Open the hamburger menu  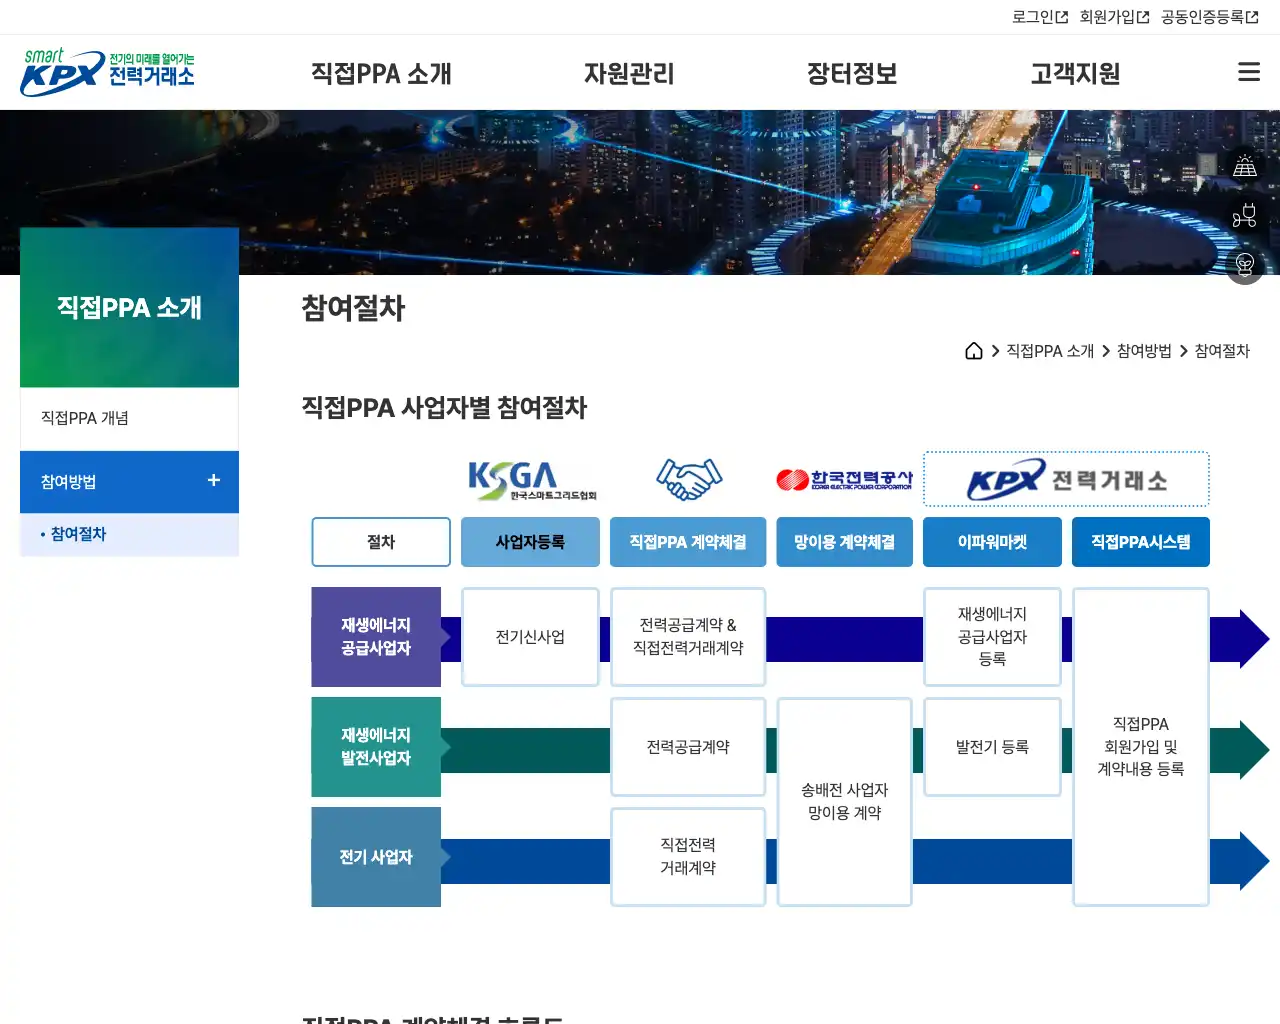(1248, 71)
